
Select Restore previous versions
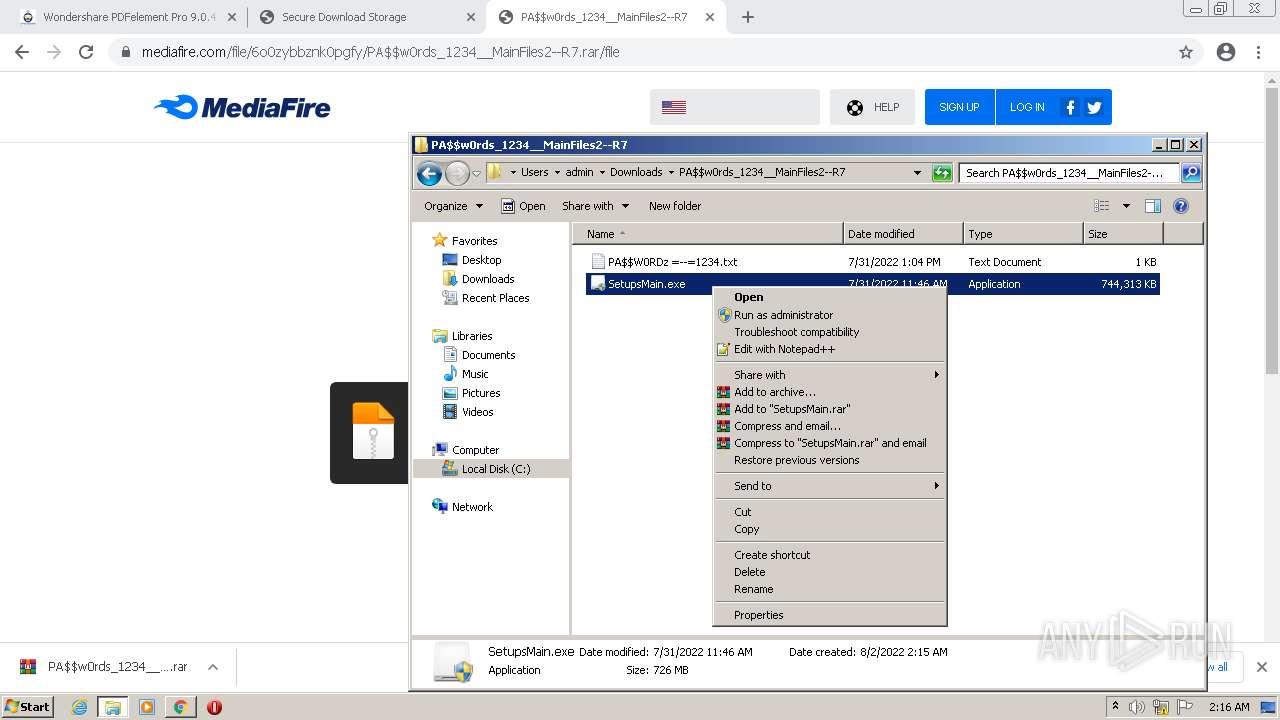[830, 460]
